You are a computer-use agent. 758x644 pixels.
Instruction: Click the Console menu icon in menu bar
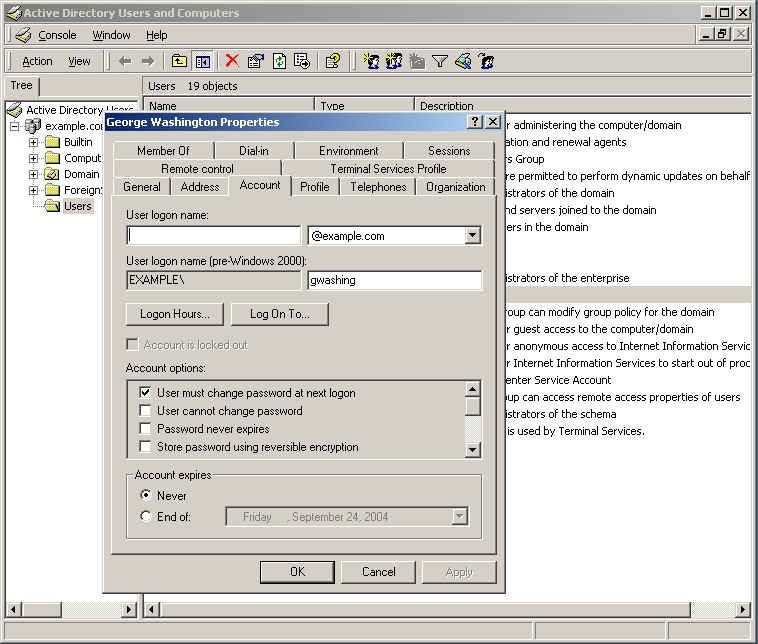coord(23,35)
